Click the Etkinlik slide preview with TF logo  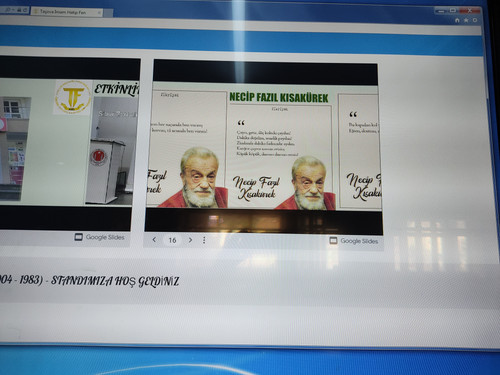coord(69,143)
